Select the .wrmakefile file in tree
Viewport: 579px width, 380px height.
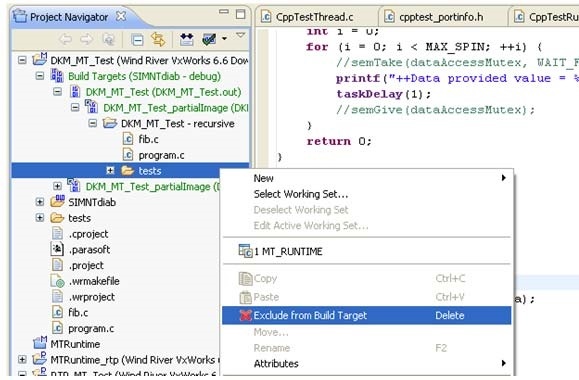tap(93, 281)
